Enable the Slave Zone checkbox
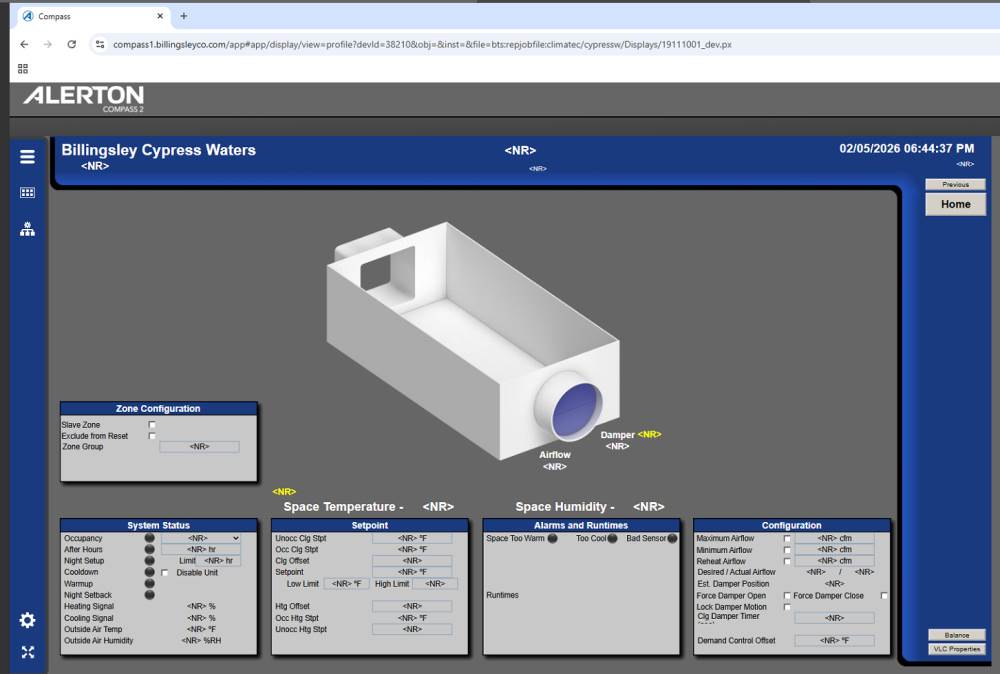1000x674 pixels. [152, 425]
